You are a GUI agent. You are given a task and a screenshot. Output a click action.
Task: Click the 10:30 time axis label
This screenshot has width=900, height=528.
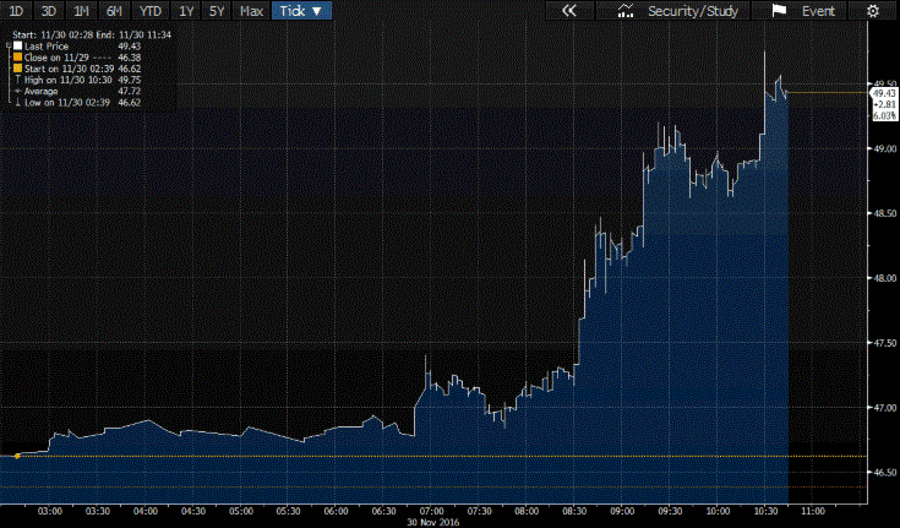pos(765,511)
